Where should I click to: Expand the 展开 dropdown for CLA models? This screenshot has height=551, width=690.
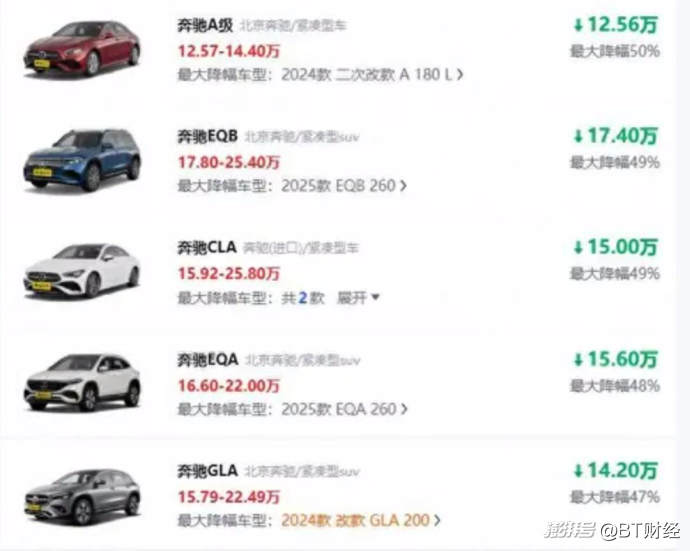pyautogui.click(x=358, y=298)
